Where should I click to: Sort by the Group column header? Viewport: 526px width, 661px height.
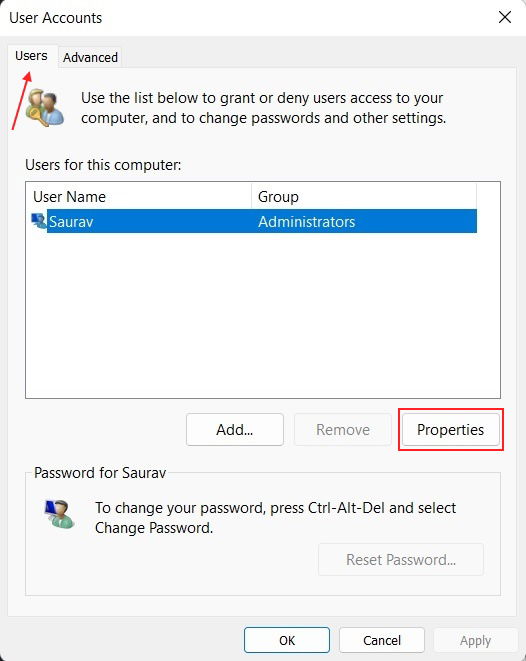[364, 196]
